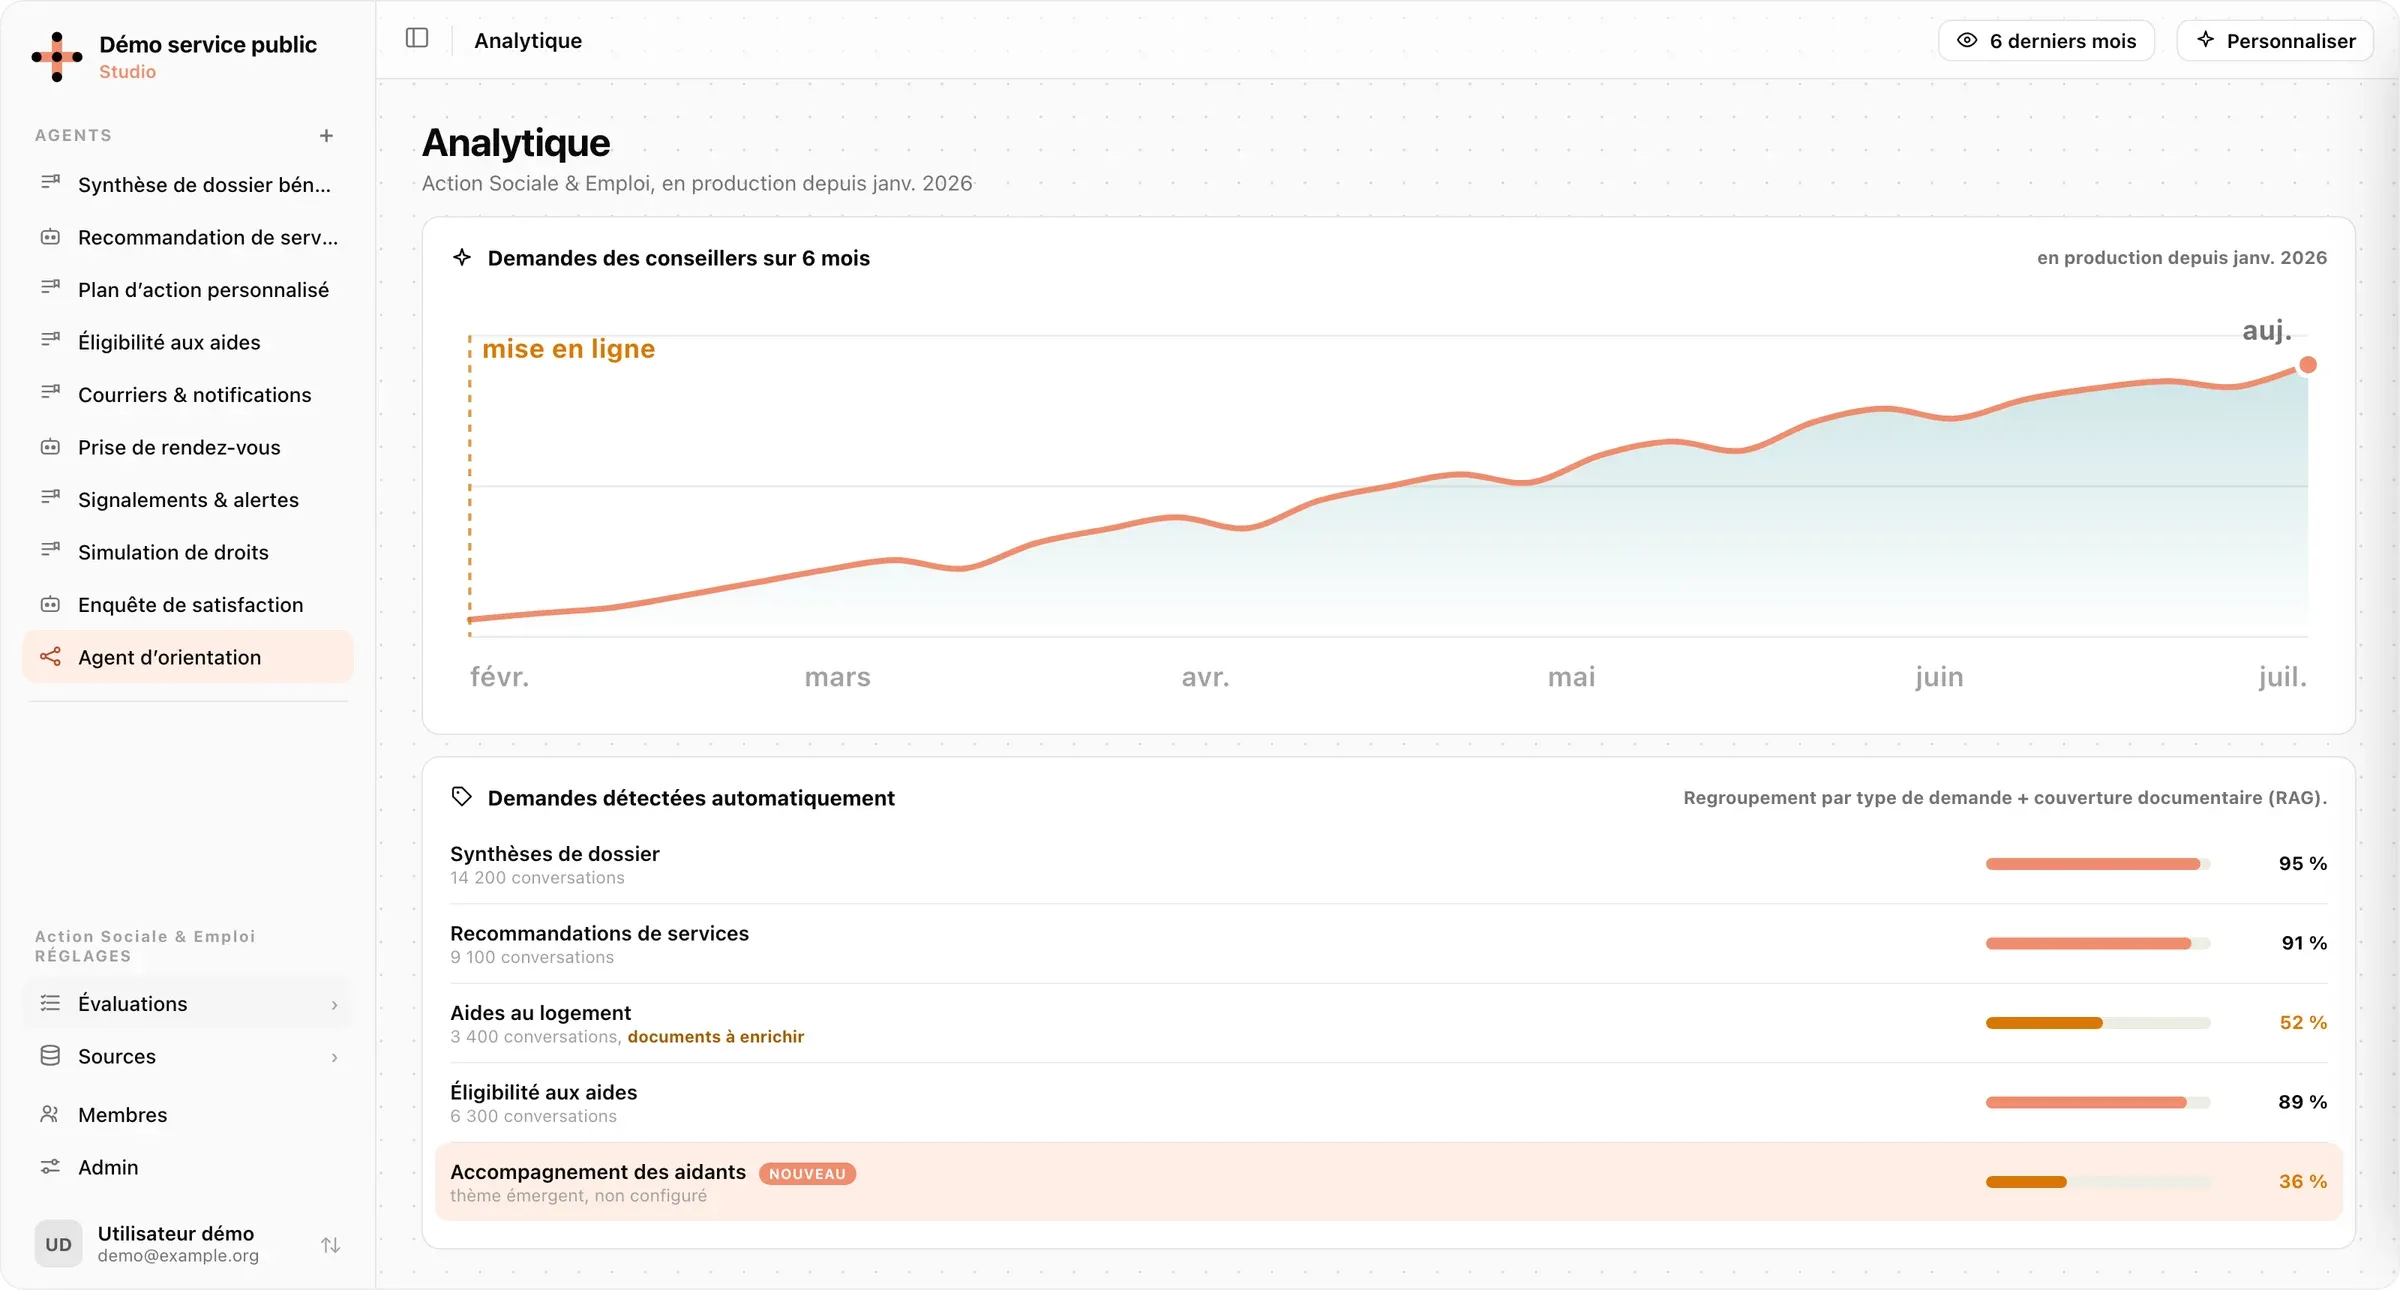Click icon beside Courriers & notifications

(50, 393)
